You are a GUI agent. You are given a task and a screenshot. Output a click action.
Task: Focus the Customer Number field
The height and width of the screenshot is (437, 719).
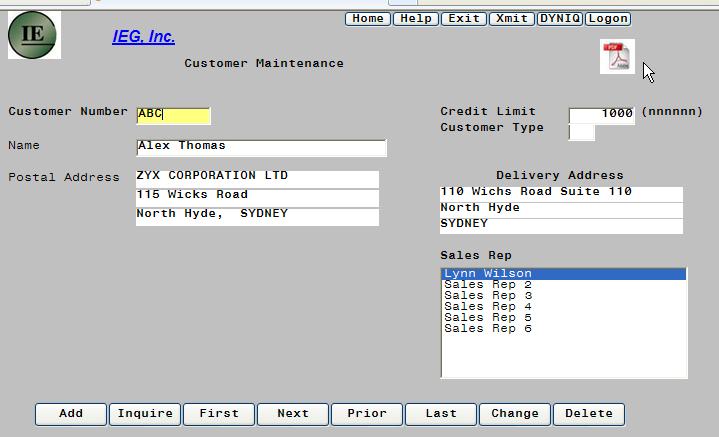tap(173, 115)
